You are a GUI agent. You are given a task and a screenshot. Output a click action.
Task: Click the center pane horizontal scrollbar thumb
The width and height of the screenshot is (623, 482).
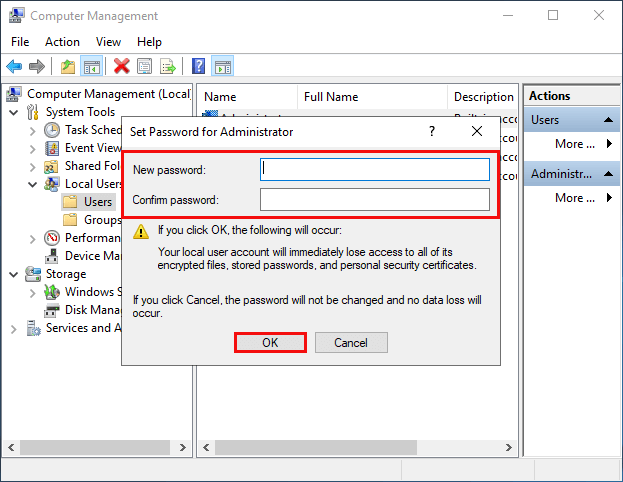click(x=316, y=447)
